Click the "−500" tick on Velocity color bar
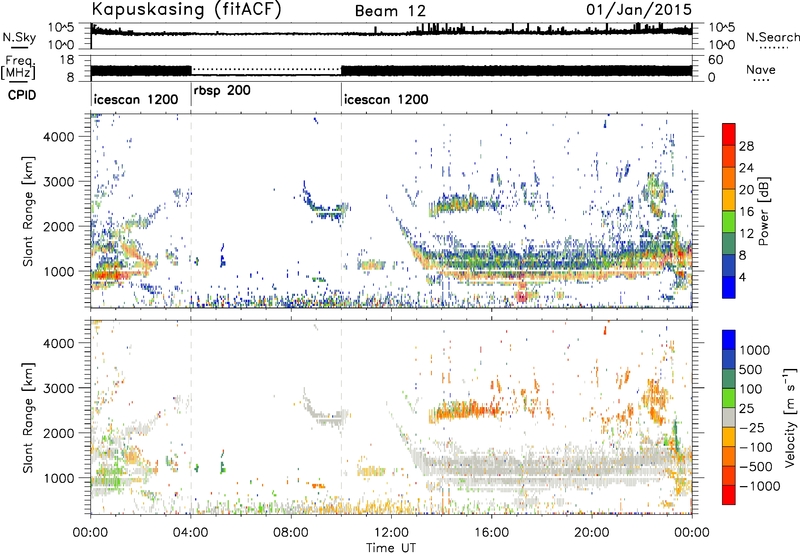This screenshot has height=554, width=800. [756, 467]
